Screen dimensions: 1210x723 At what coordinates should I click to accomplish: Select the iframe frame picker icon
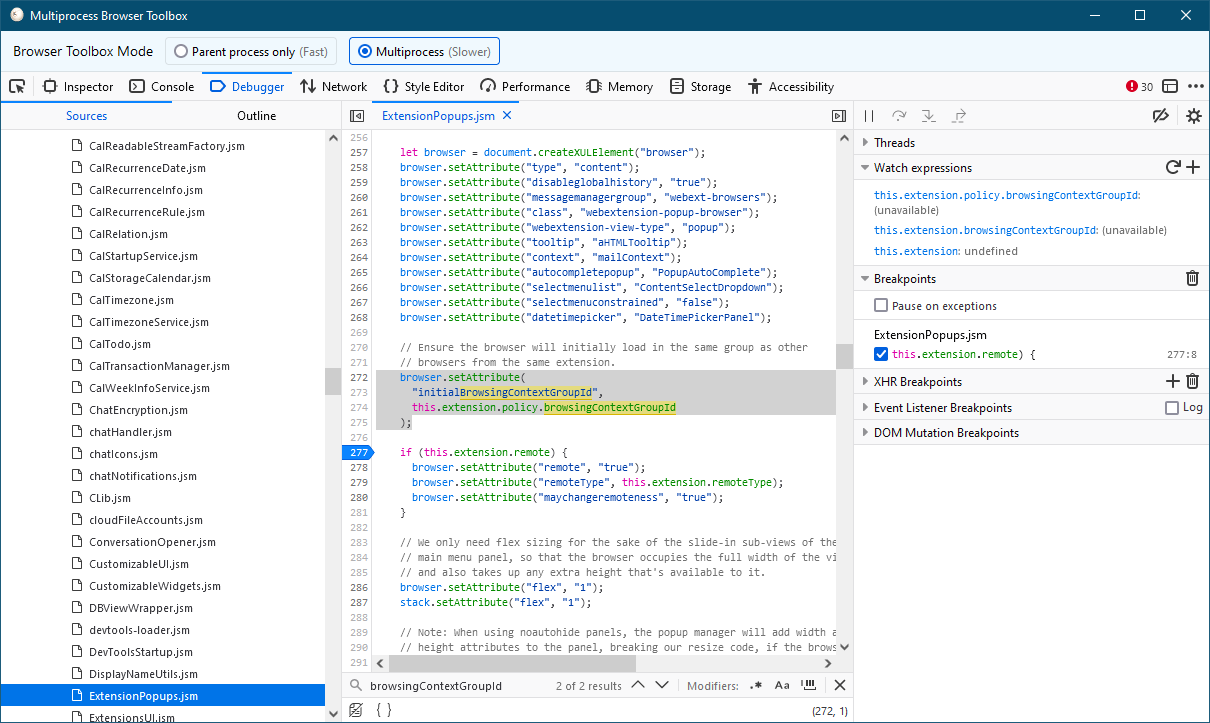(1170, 87)
